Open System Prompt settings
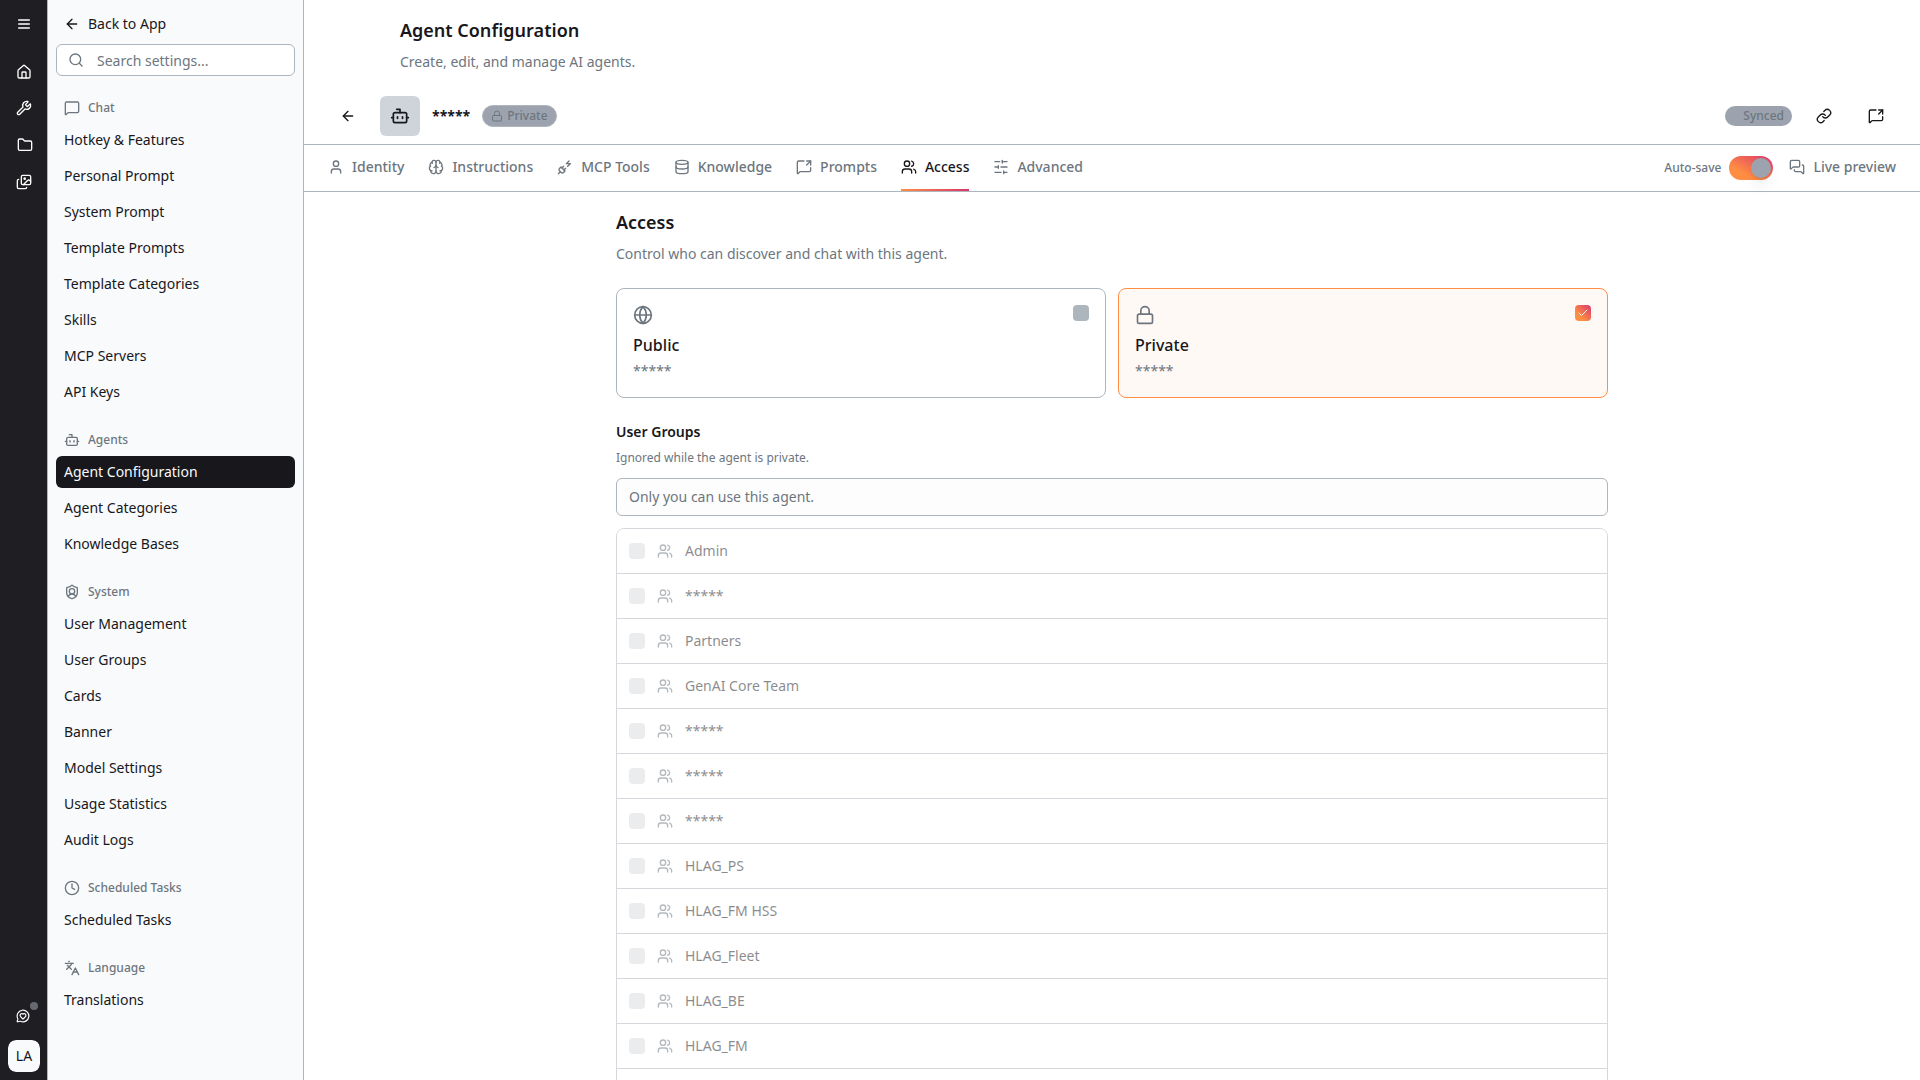 pos(175,212)
